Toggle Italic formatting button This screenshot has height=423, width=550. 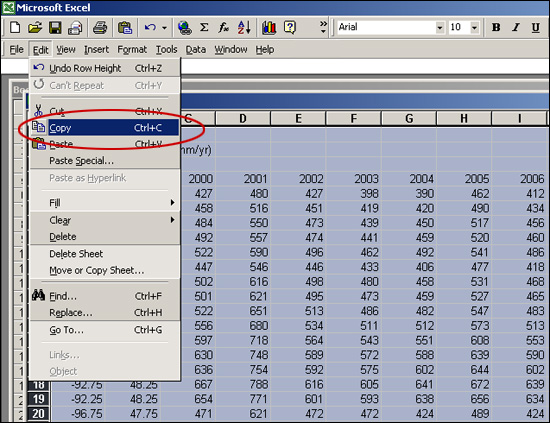[516, 27]
